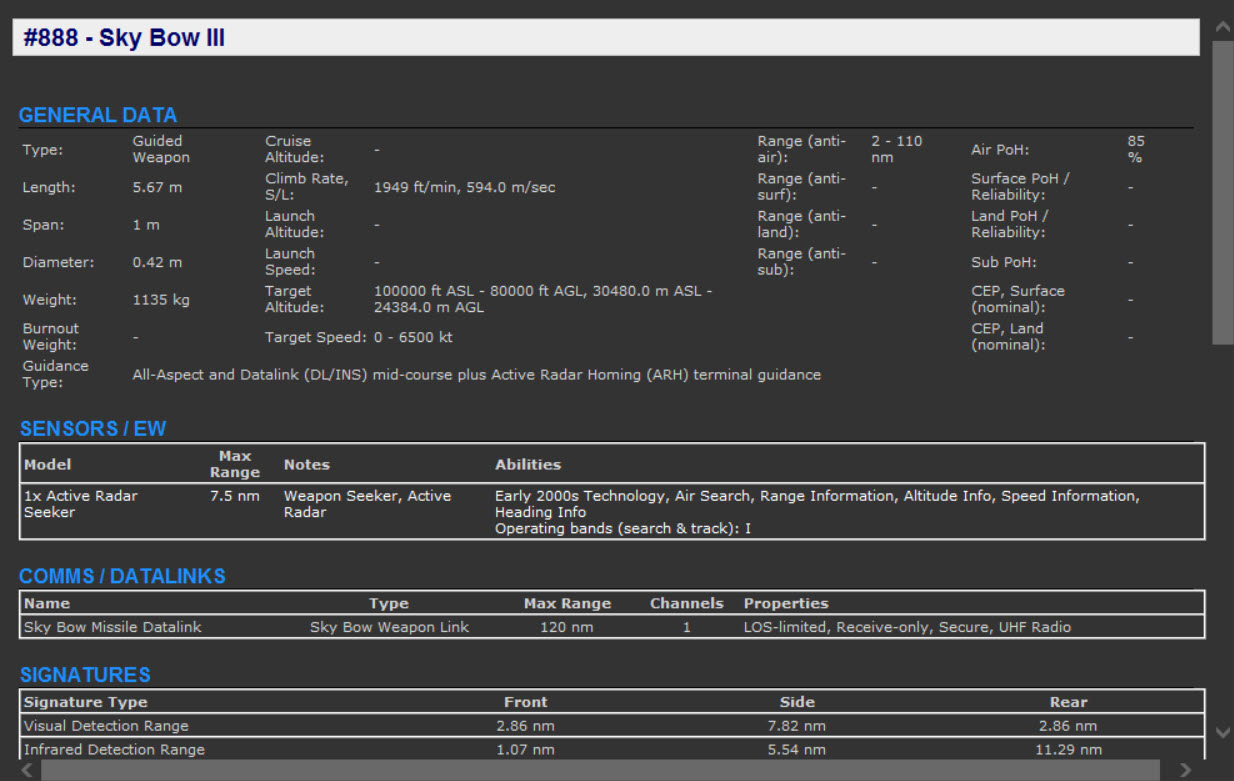Image resolution: width=1234 pixels, height=781 pixels.
Task: Select the "Infrared Detection Range" row label
Action: tap(114, 750)
